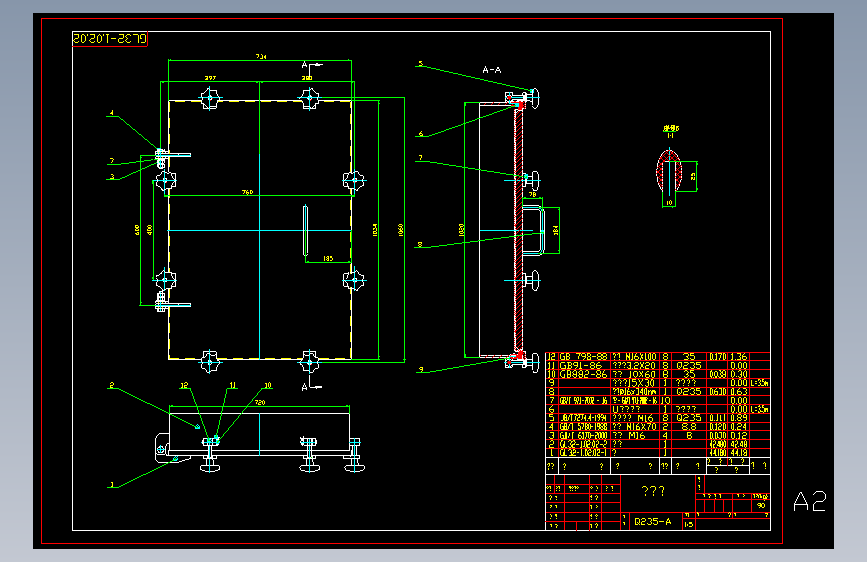
Task: Select the 760 width dimension in front view
Action: click(x=247, y=192)
